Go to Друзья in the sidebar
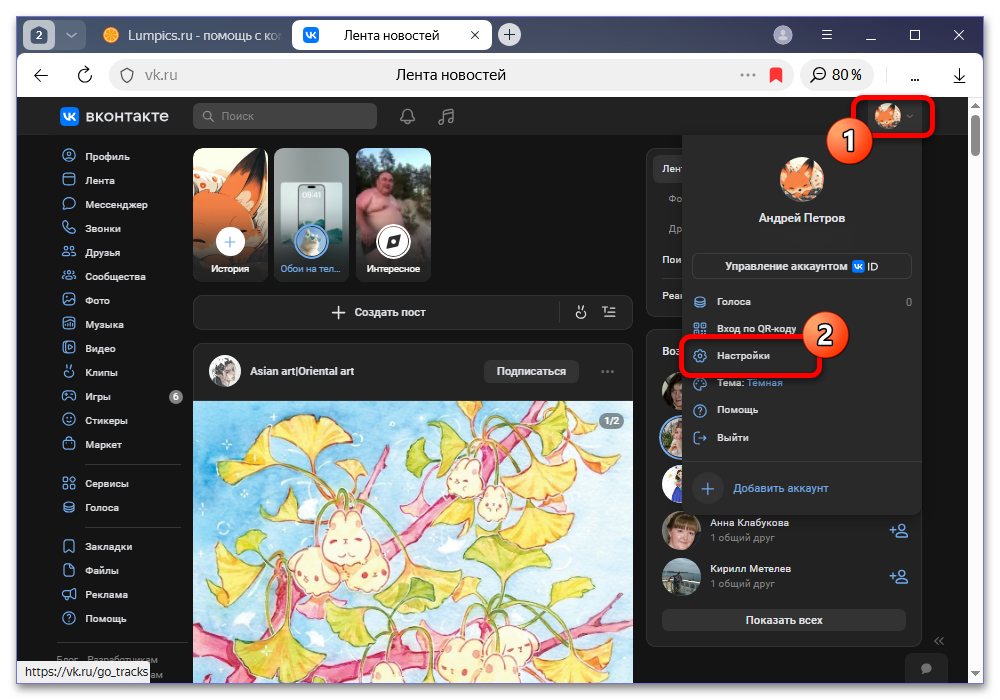The image size is (1000, 700). coord(91,252)
